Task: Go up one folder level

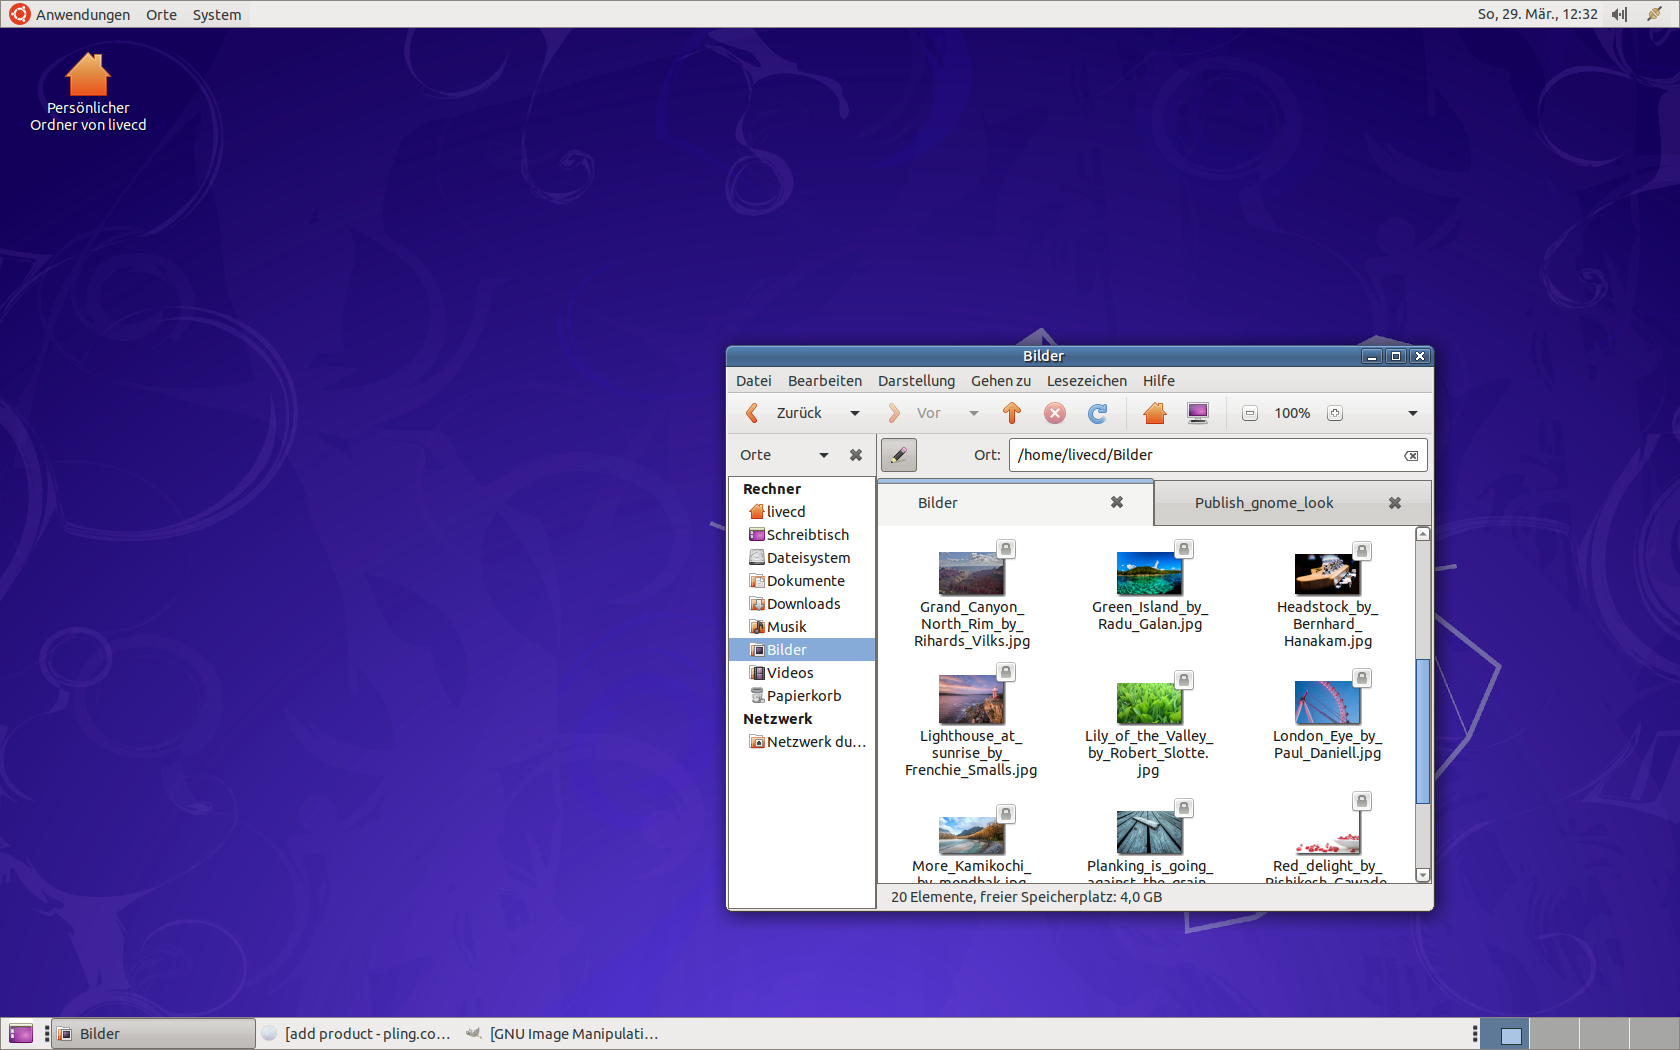Action: pyautogui.click(x=1012, y=413)
